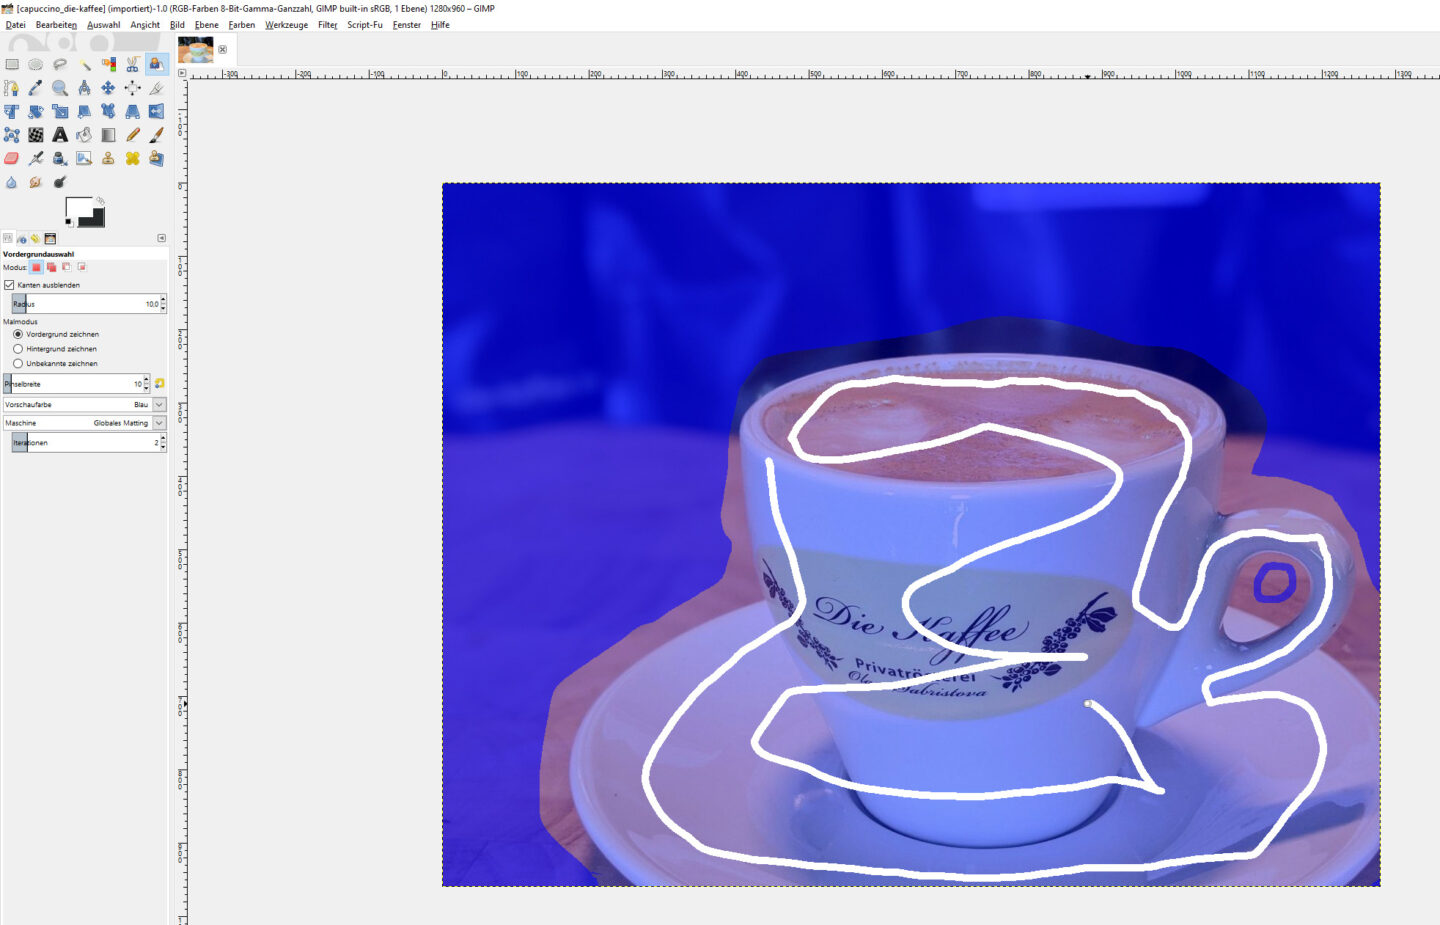Select the Smudge tool
This screenshot has width=1440, height=925.
coord(36,182)
